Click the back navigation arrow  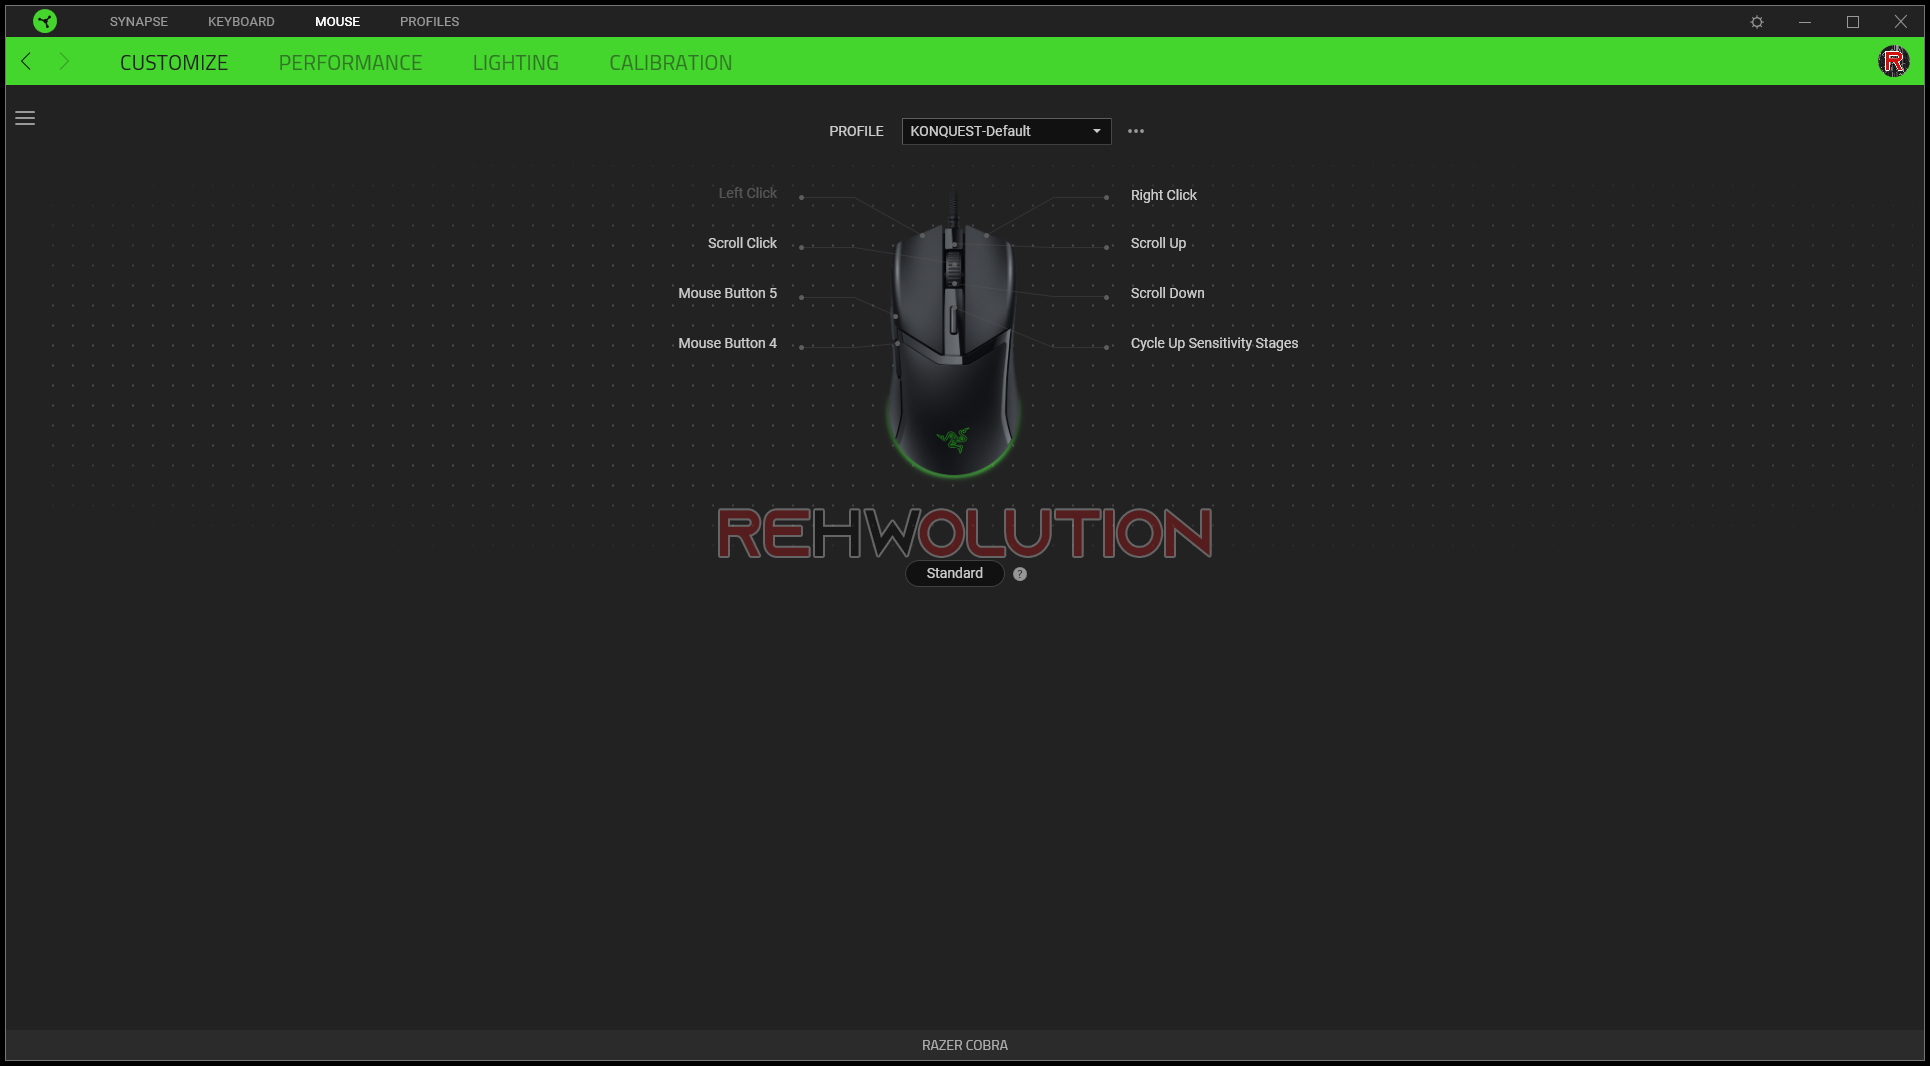click(27, 62)
